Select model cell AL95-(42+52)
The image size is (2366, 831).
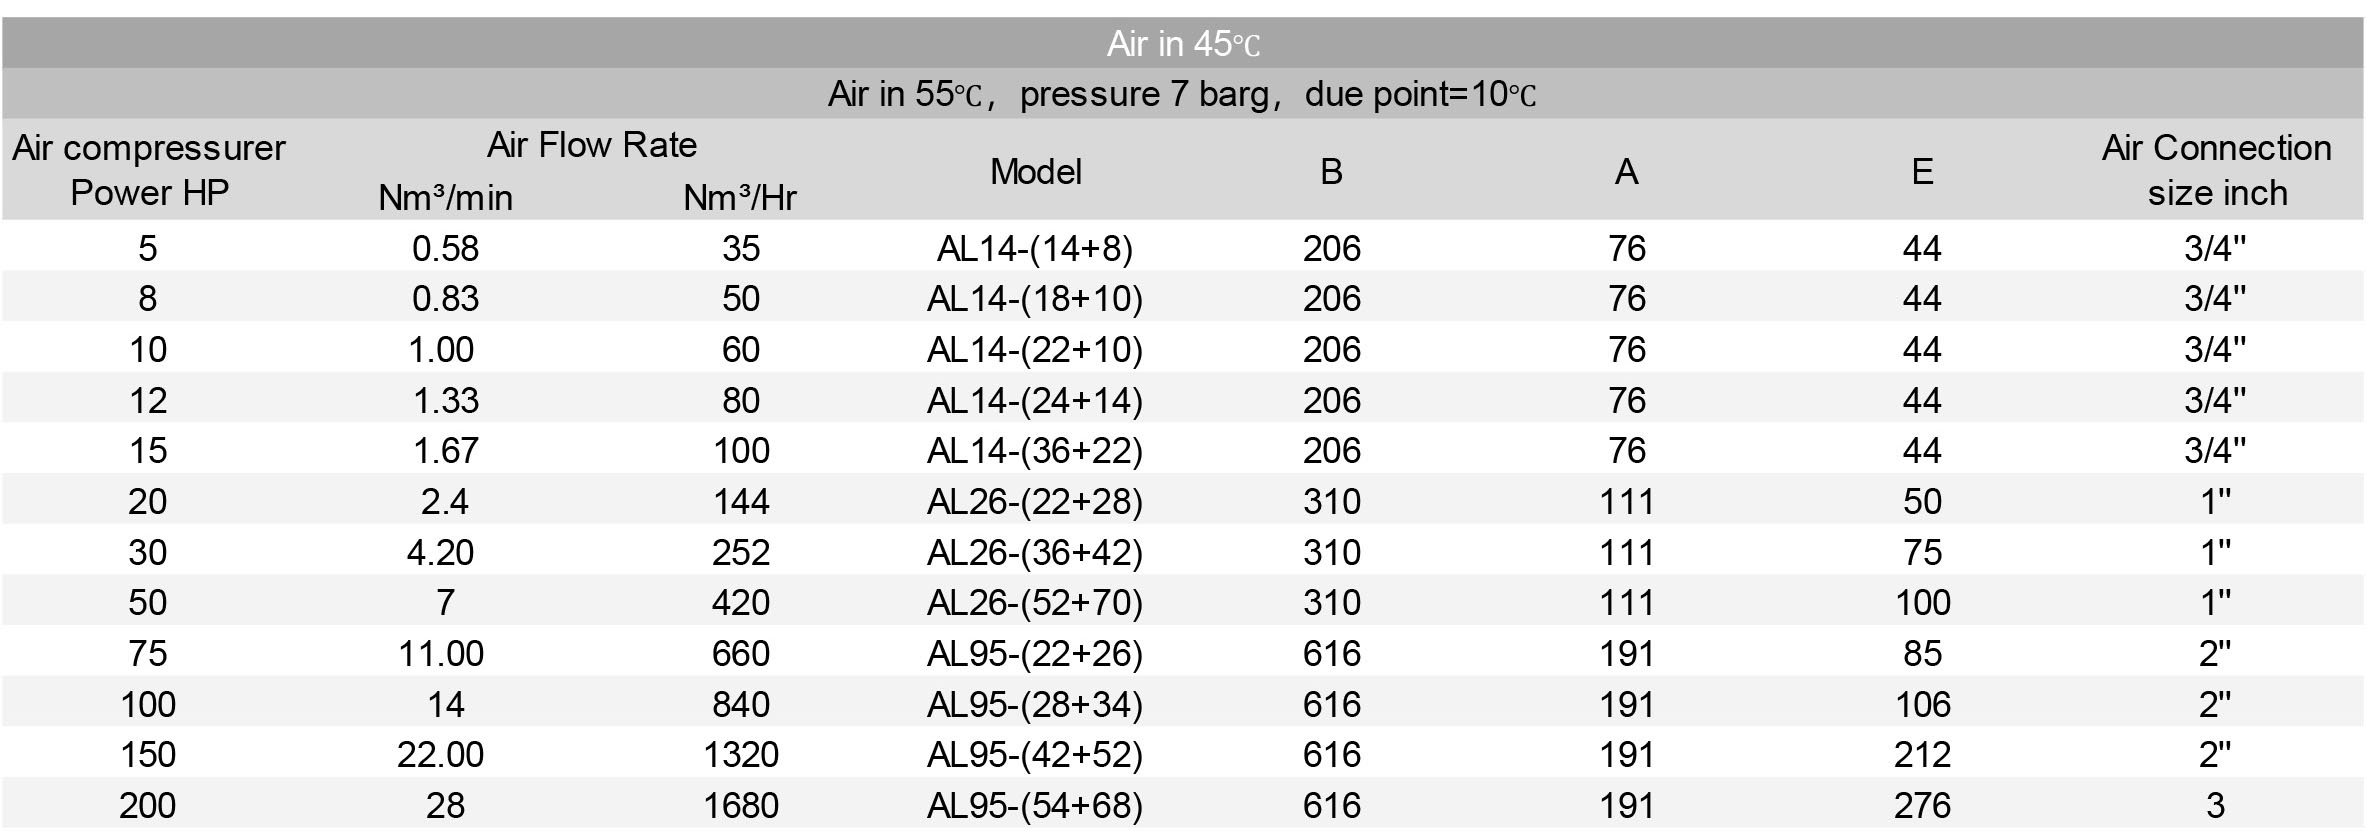(1035, 755)
